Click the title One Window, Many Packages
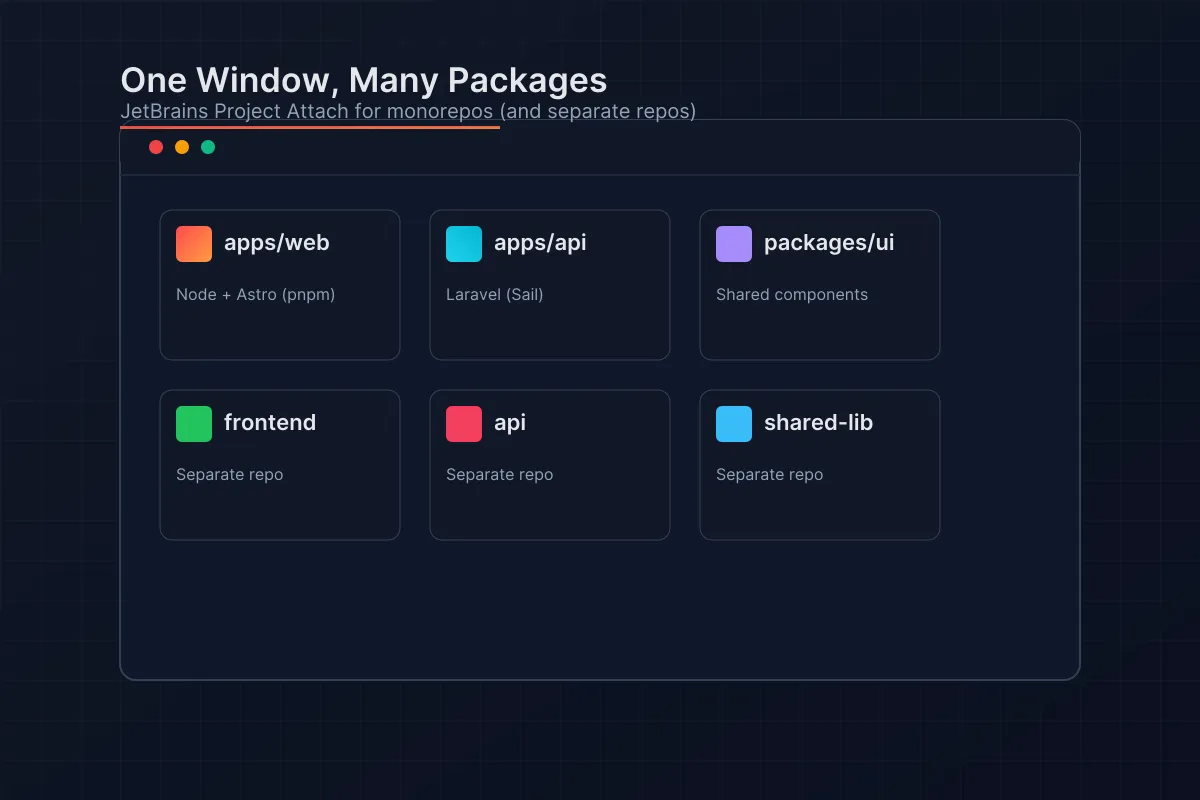The width and height of the screenshot is (1200, 800). point(363,80)
